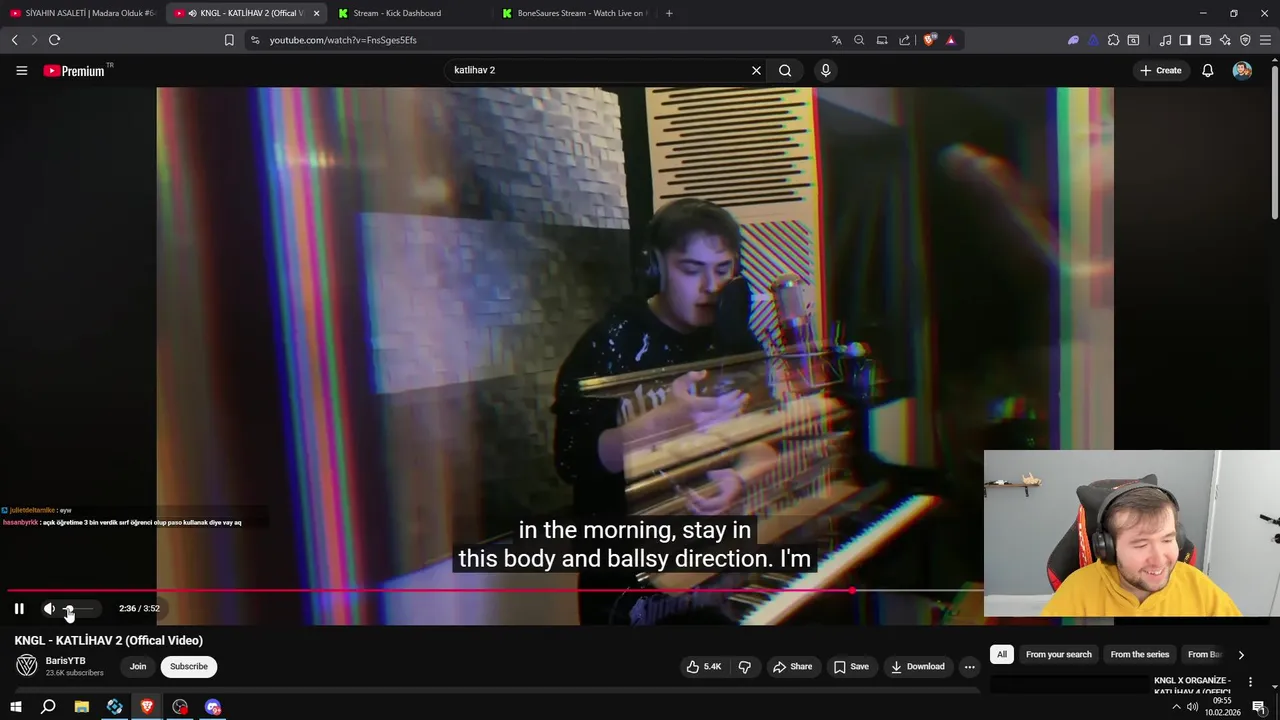Open the Brave VPN shield icon
This screenshot has height=720, width=1280.
(1245, 40)
